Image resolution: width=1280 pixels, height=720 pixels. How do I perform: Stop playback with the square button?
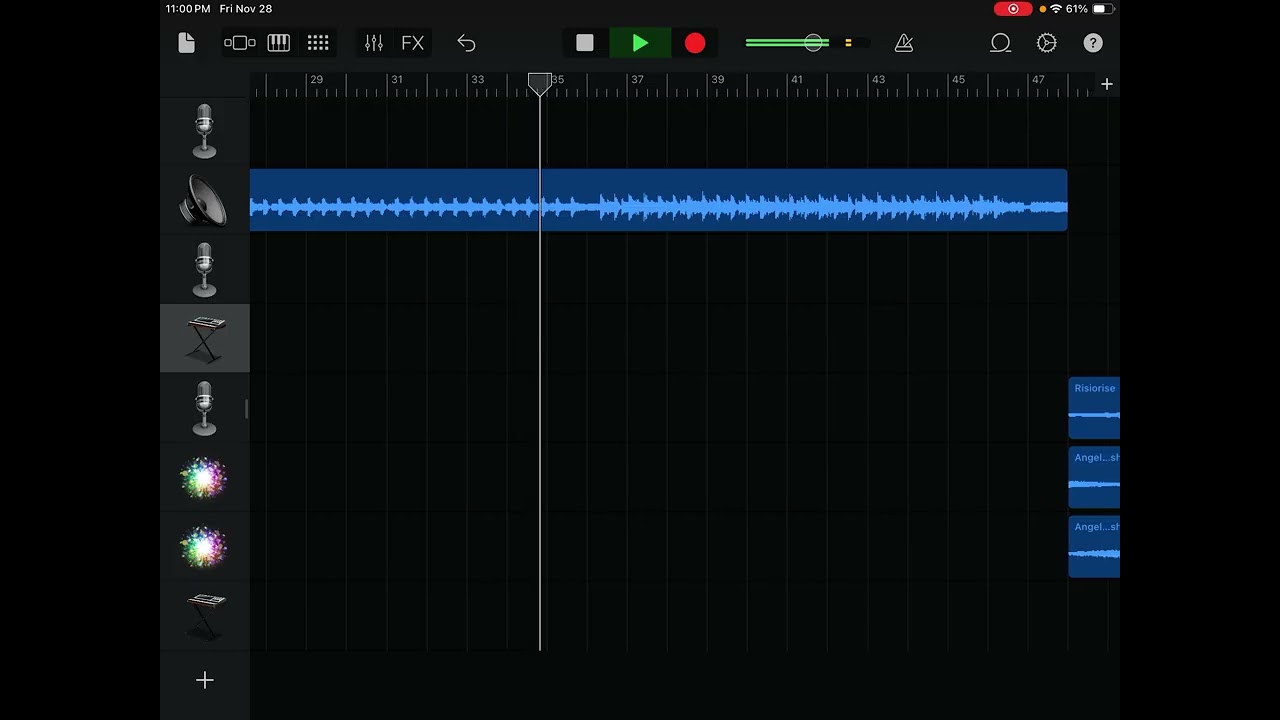pos(585,43)
